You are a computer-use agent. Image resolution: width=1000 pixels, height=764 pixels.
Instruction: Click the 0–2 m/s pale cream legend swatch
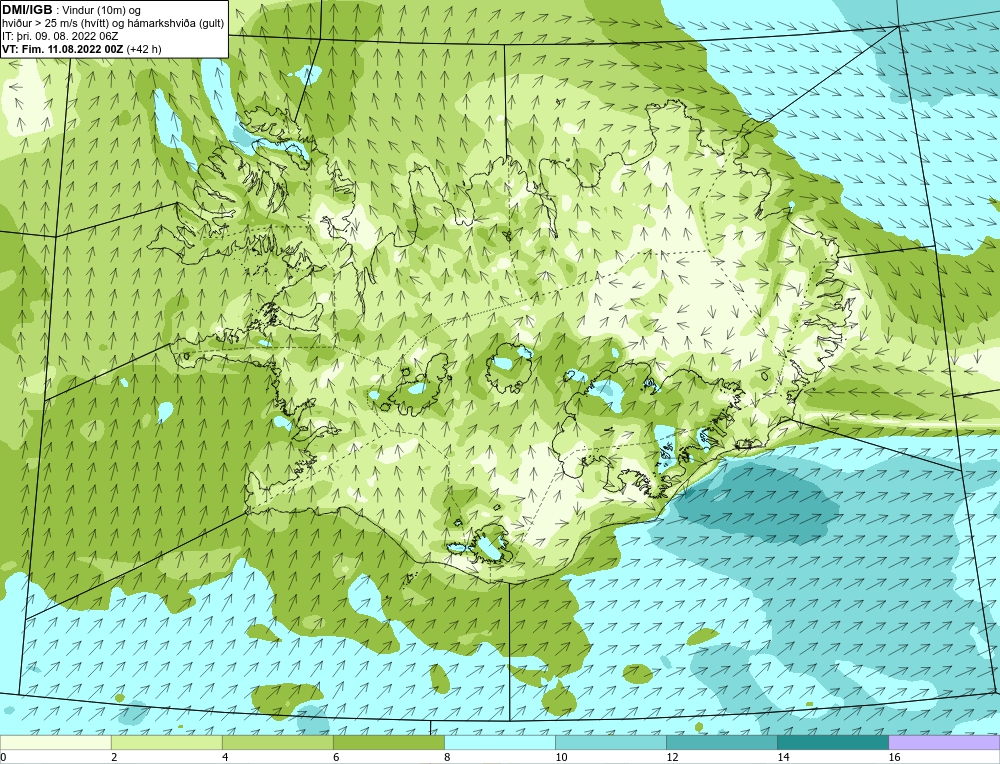coord(55,743)
